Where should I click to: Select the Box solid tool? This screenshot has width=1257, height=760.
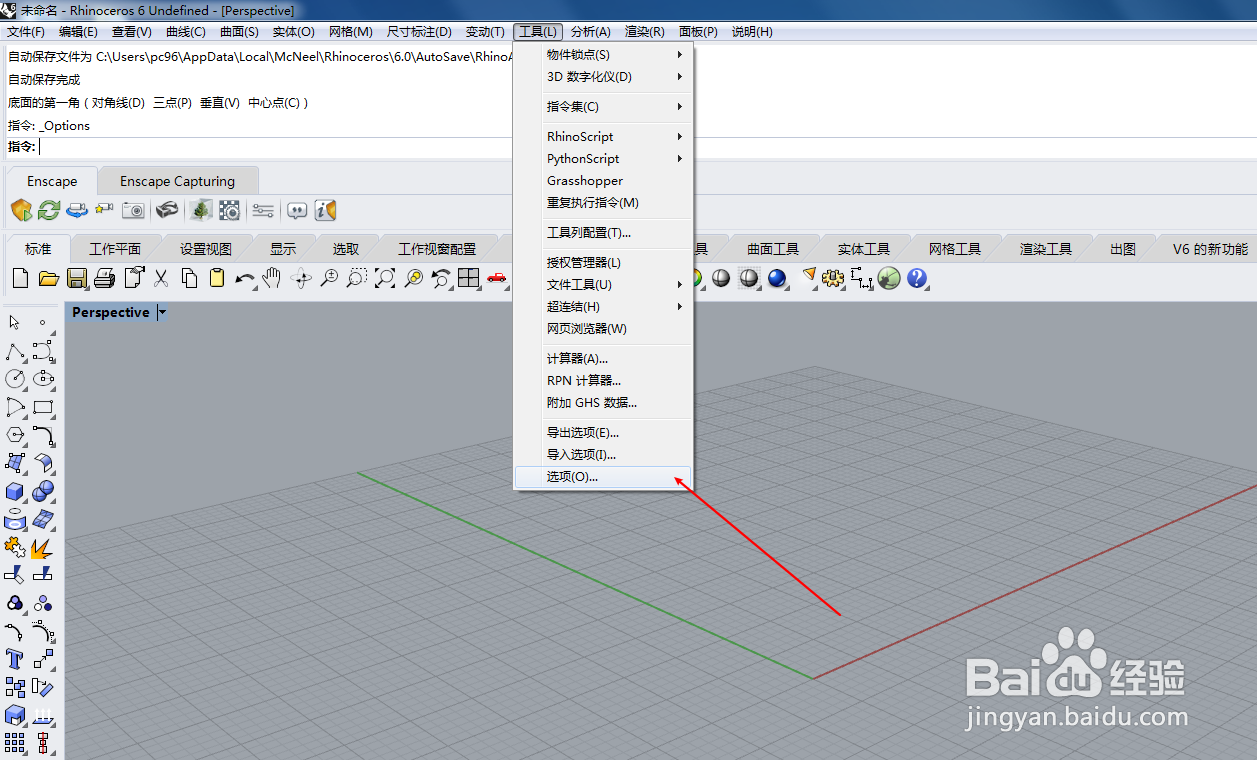(15, 491)
